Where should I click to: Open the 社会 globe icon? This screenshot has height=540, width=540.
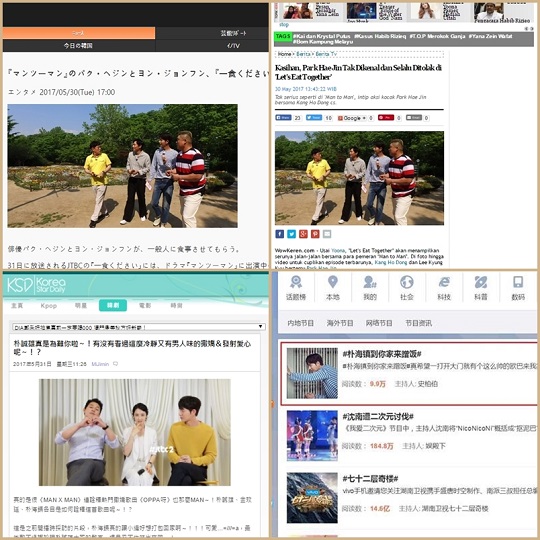[x=406, y=282]
